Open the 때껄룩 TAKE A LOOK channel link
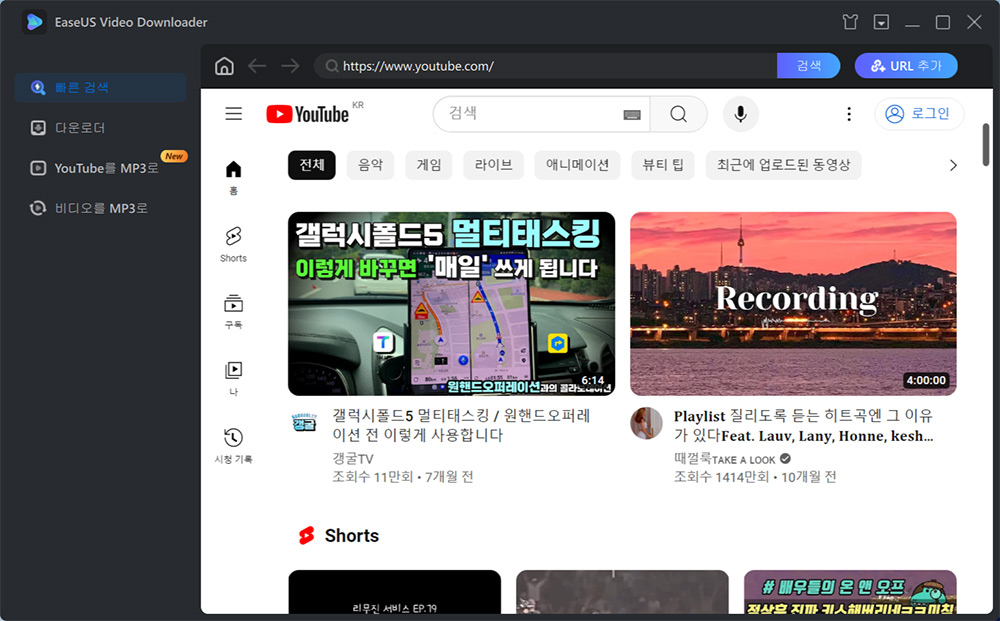1000x621 pixels. point(725,458)
